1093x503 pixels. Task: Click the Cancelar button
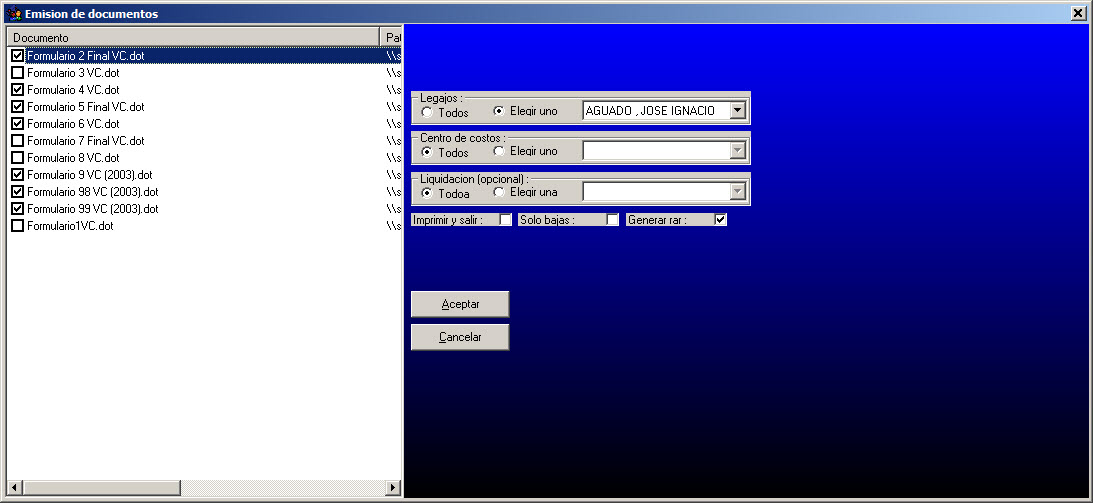[460, 337]
